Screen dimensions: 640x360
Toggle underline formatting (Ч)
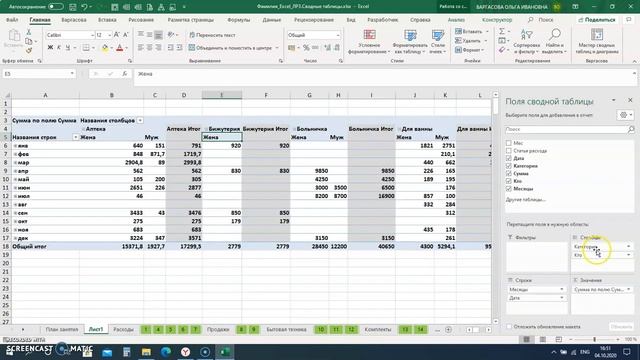pos(68,48)
